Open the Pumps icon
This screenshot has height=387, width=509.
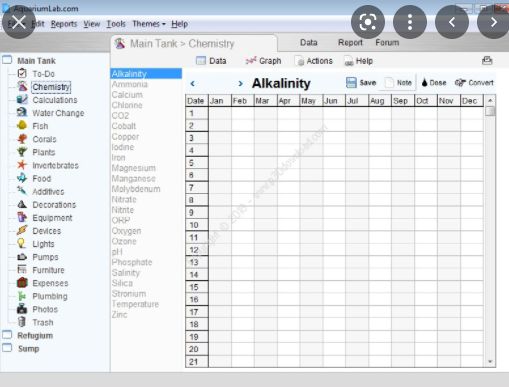22,257
